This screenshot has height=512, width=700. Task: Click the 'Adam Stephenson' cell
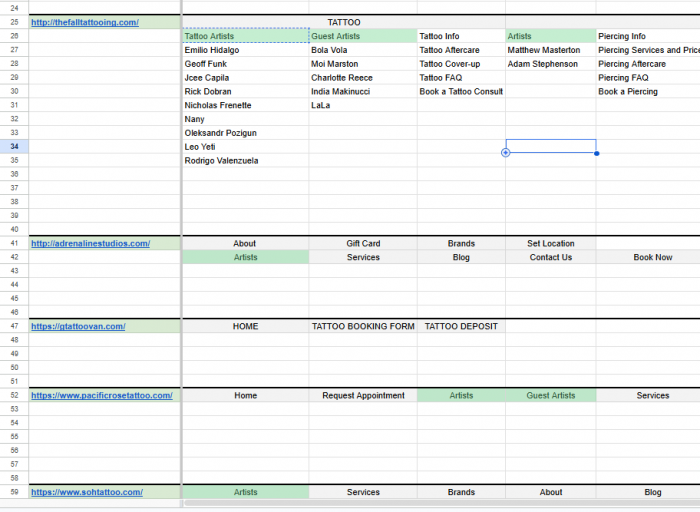click(550, 64)
